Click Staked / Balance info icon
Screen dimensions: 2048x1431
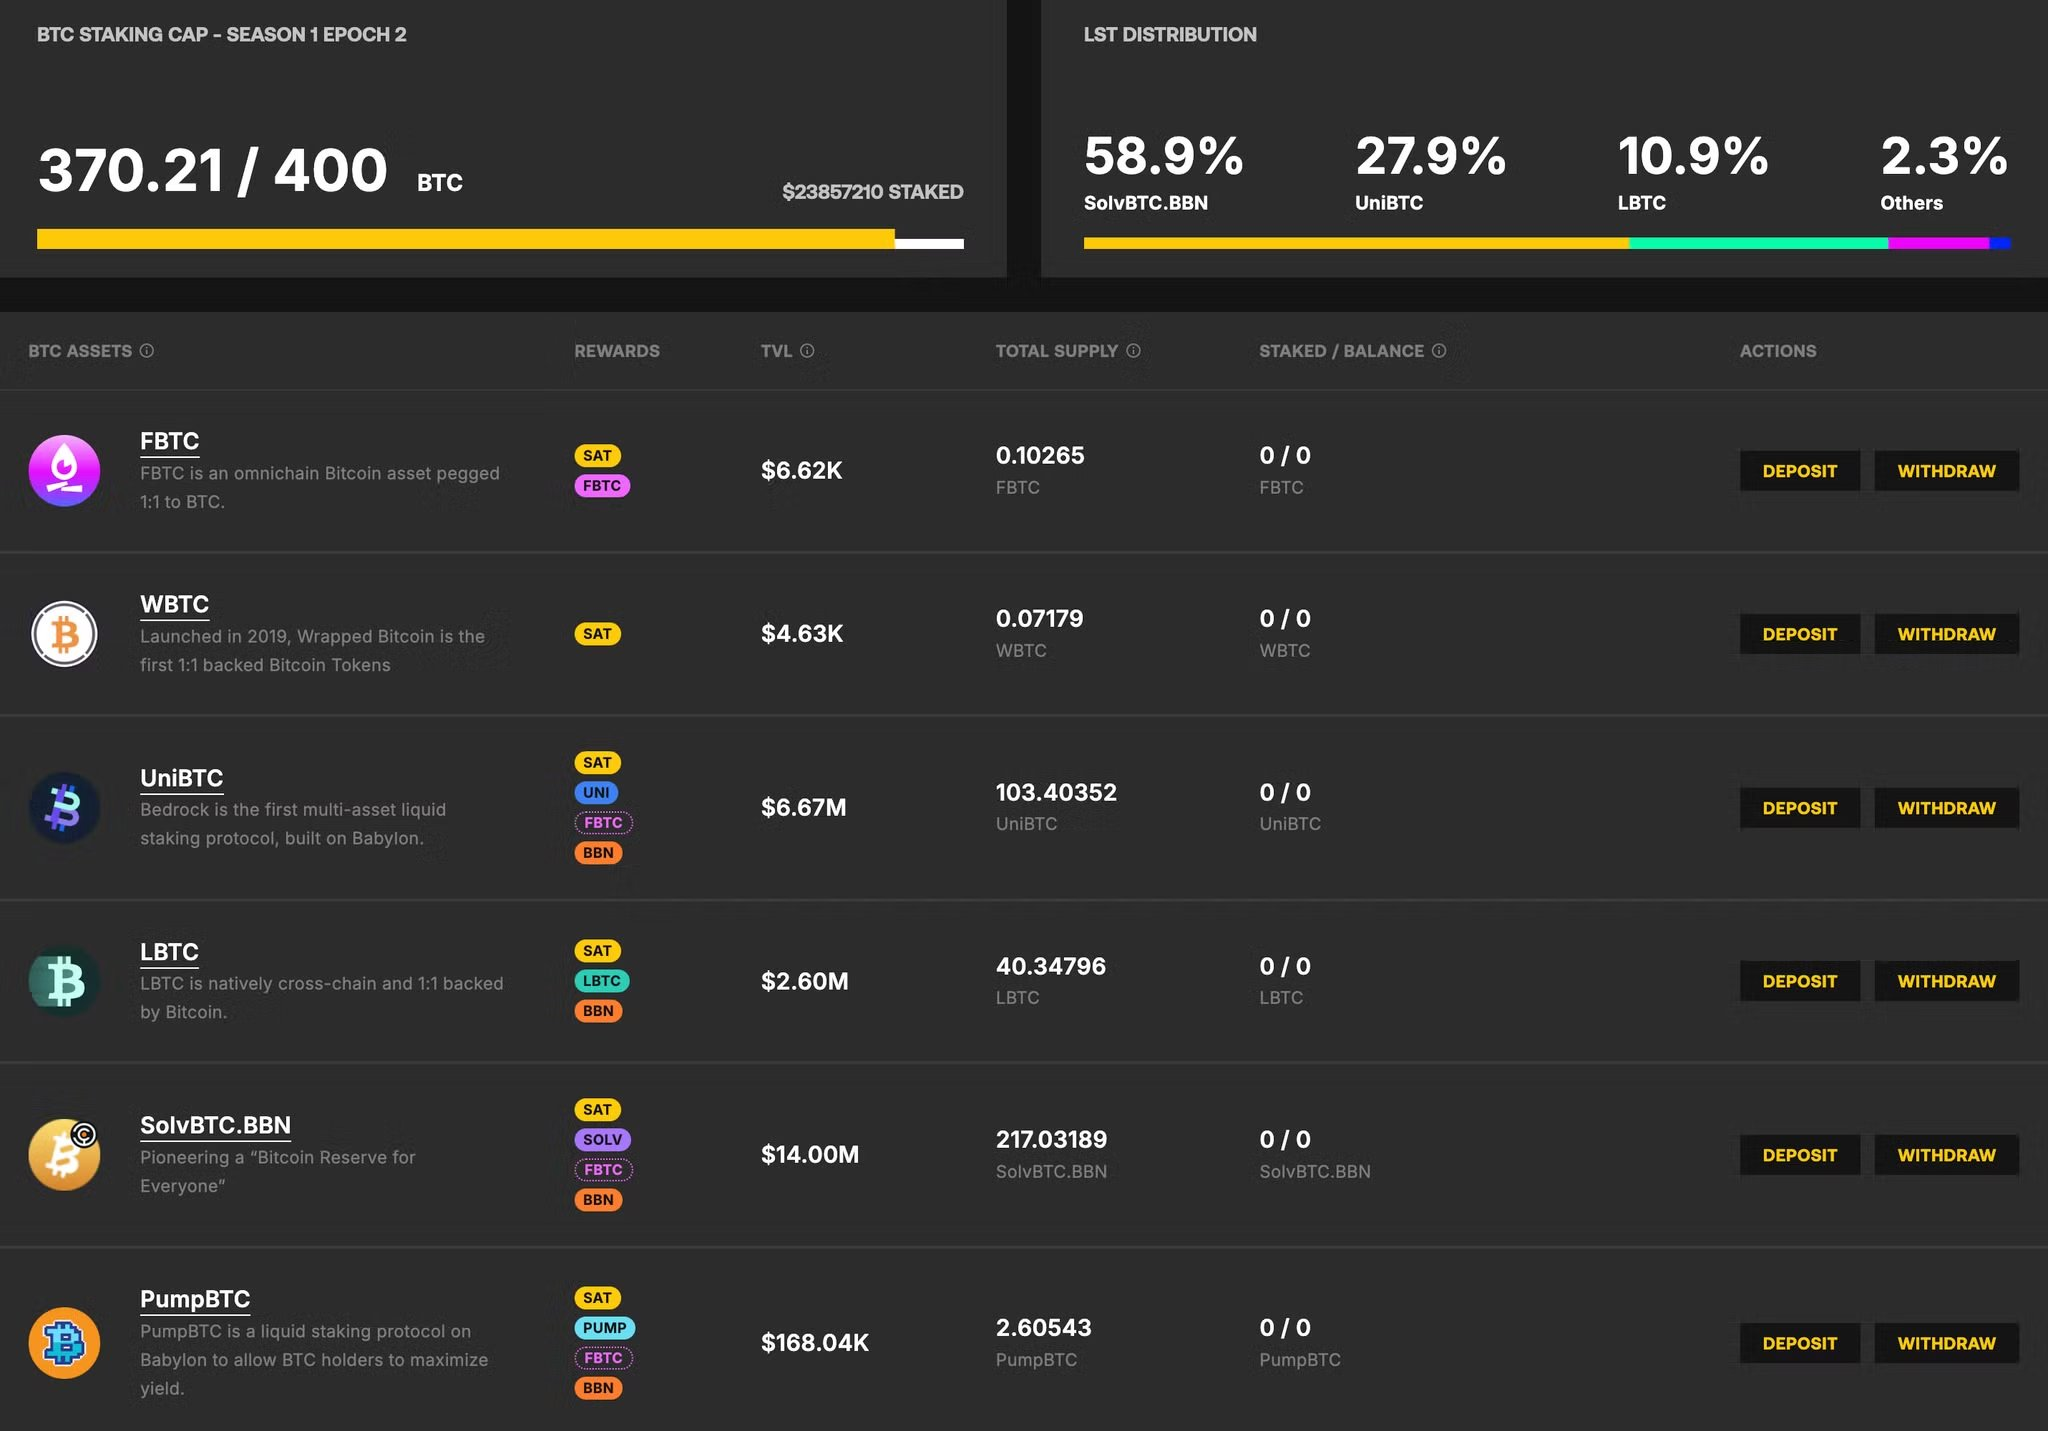tap(1439, 351)
